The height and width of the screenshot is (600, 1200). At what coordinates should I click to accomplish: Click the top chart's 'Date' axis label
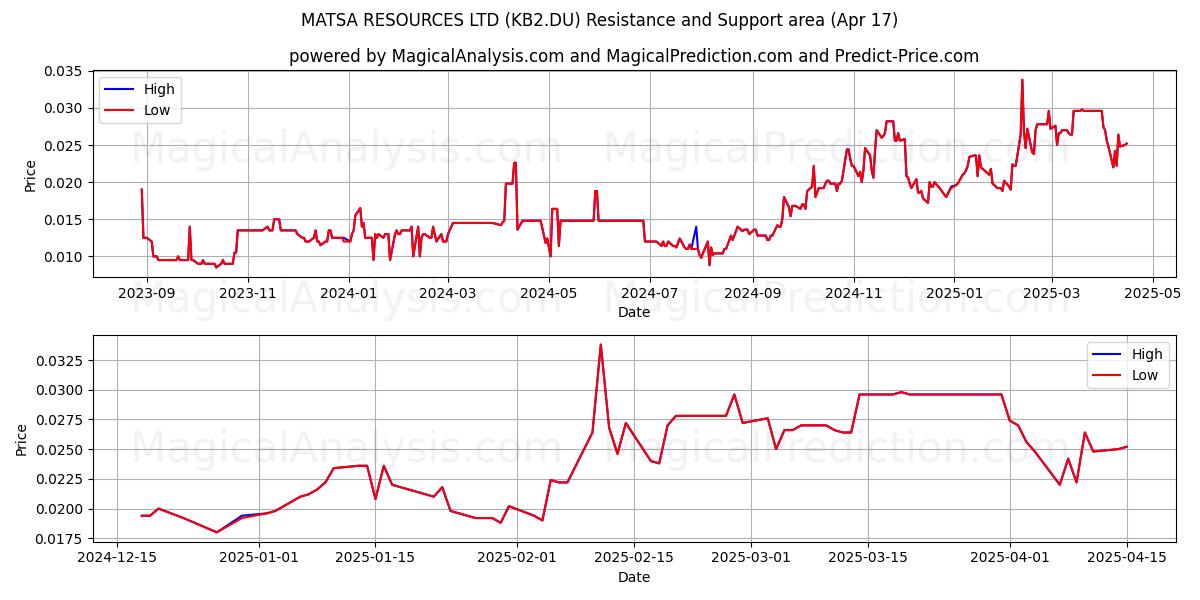click(634, 312)
